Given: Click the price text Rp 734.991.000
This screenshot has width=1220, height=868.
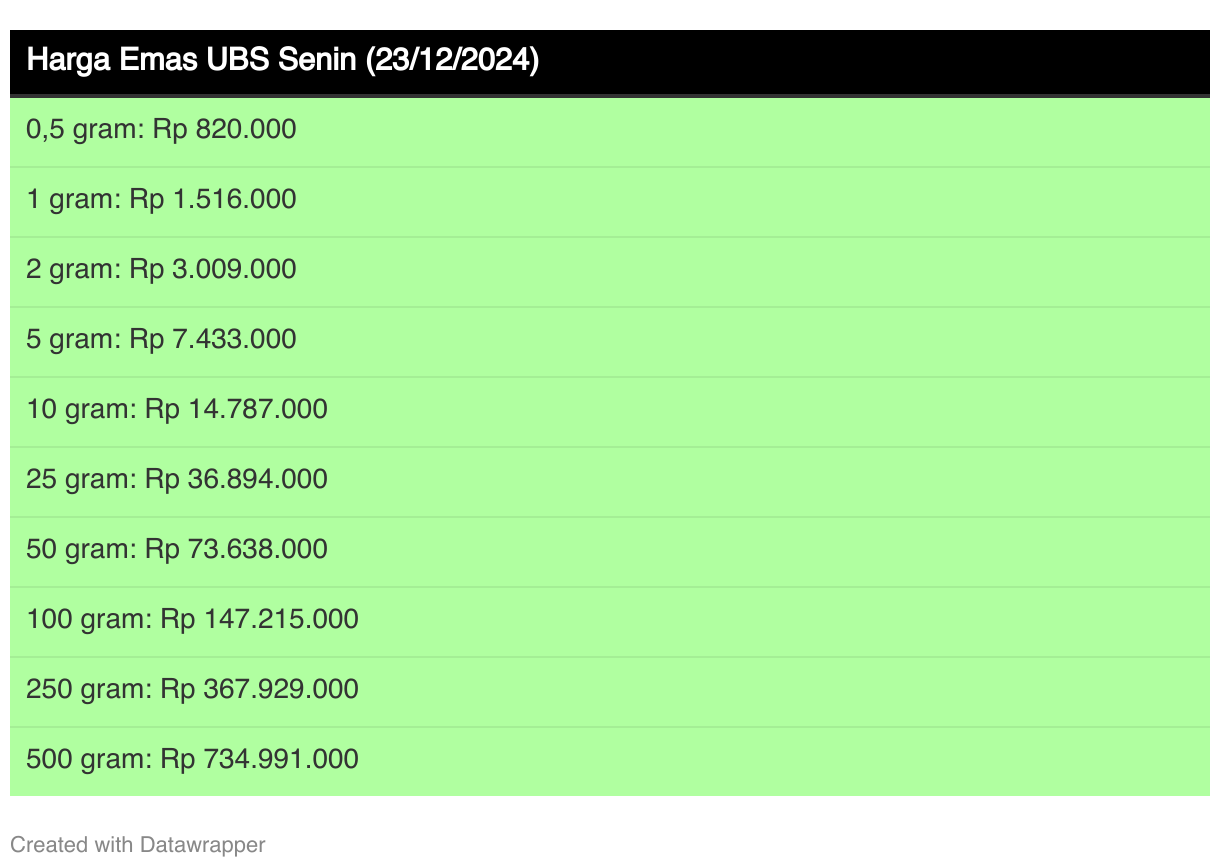Looking at the screenshot, I should 260,759.
